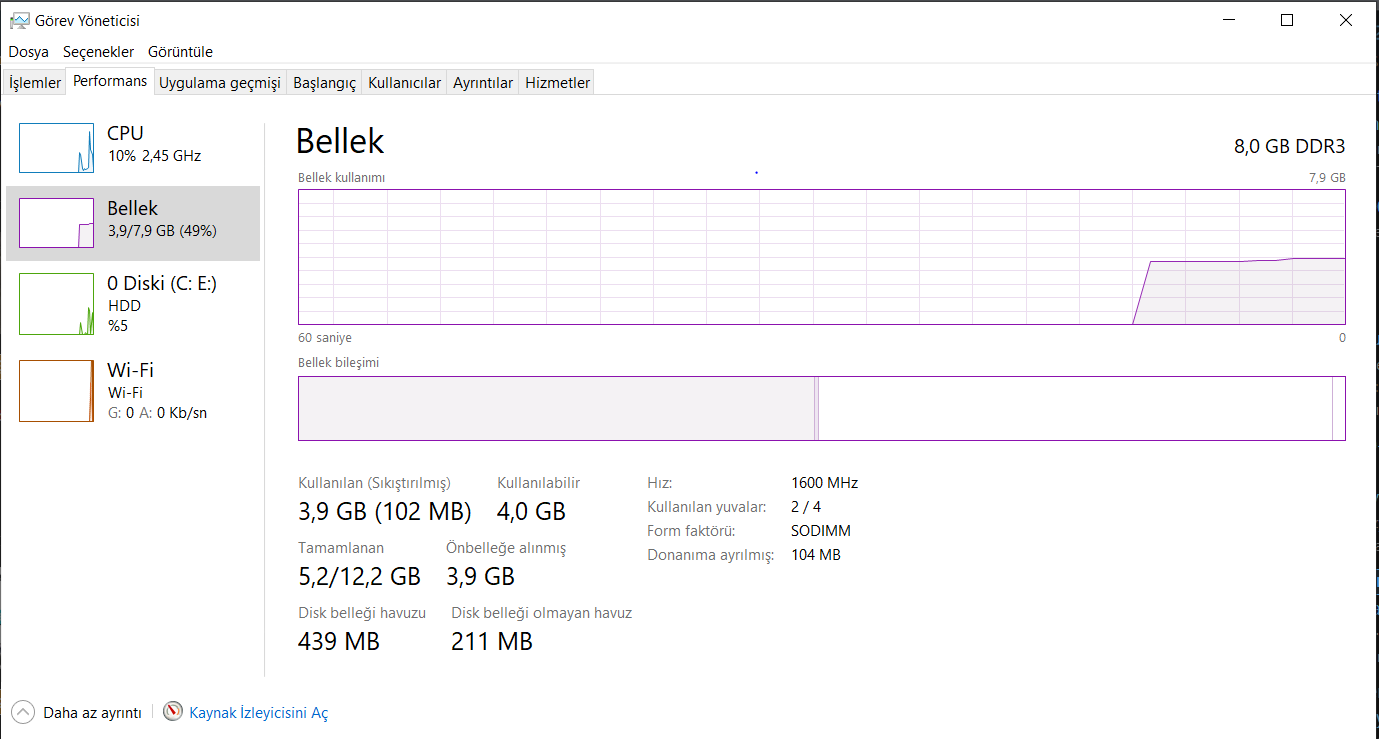Open the Görüntüle menu
Viewport: 1379px width, 739px height.
180,52
